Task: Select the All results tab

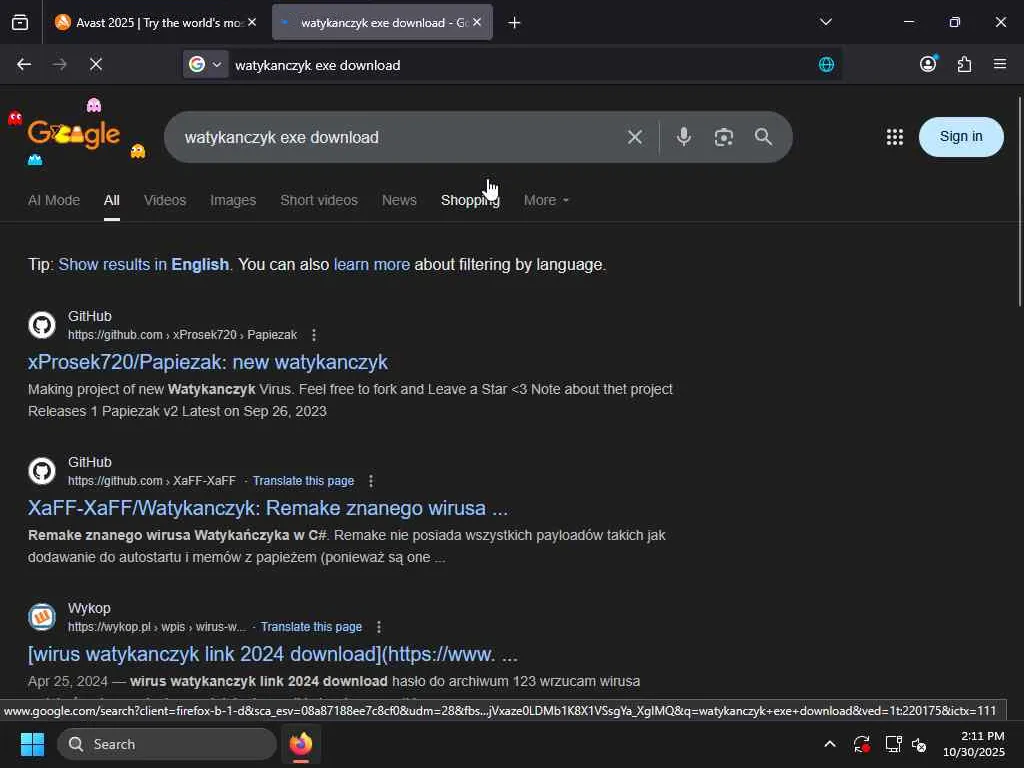Action: (112, 200)
